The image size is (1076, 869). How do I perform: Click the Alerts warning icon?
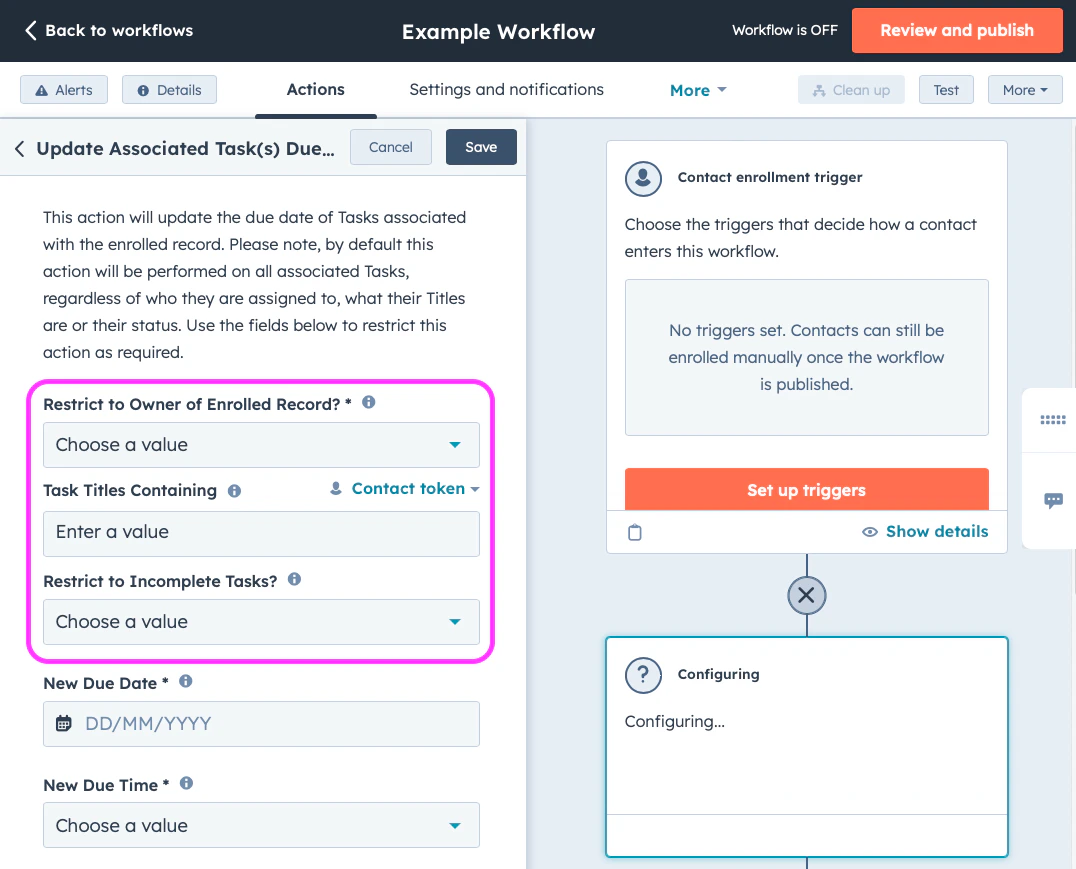pyautogui.click(x=42, y=89)
